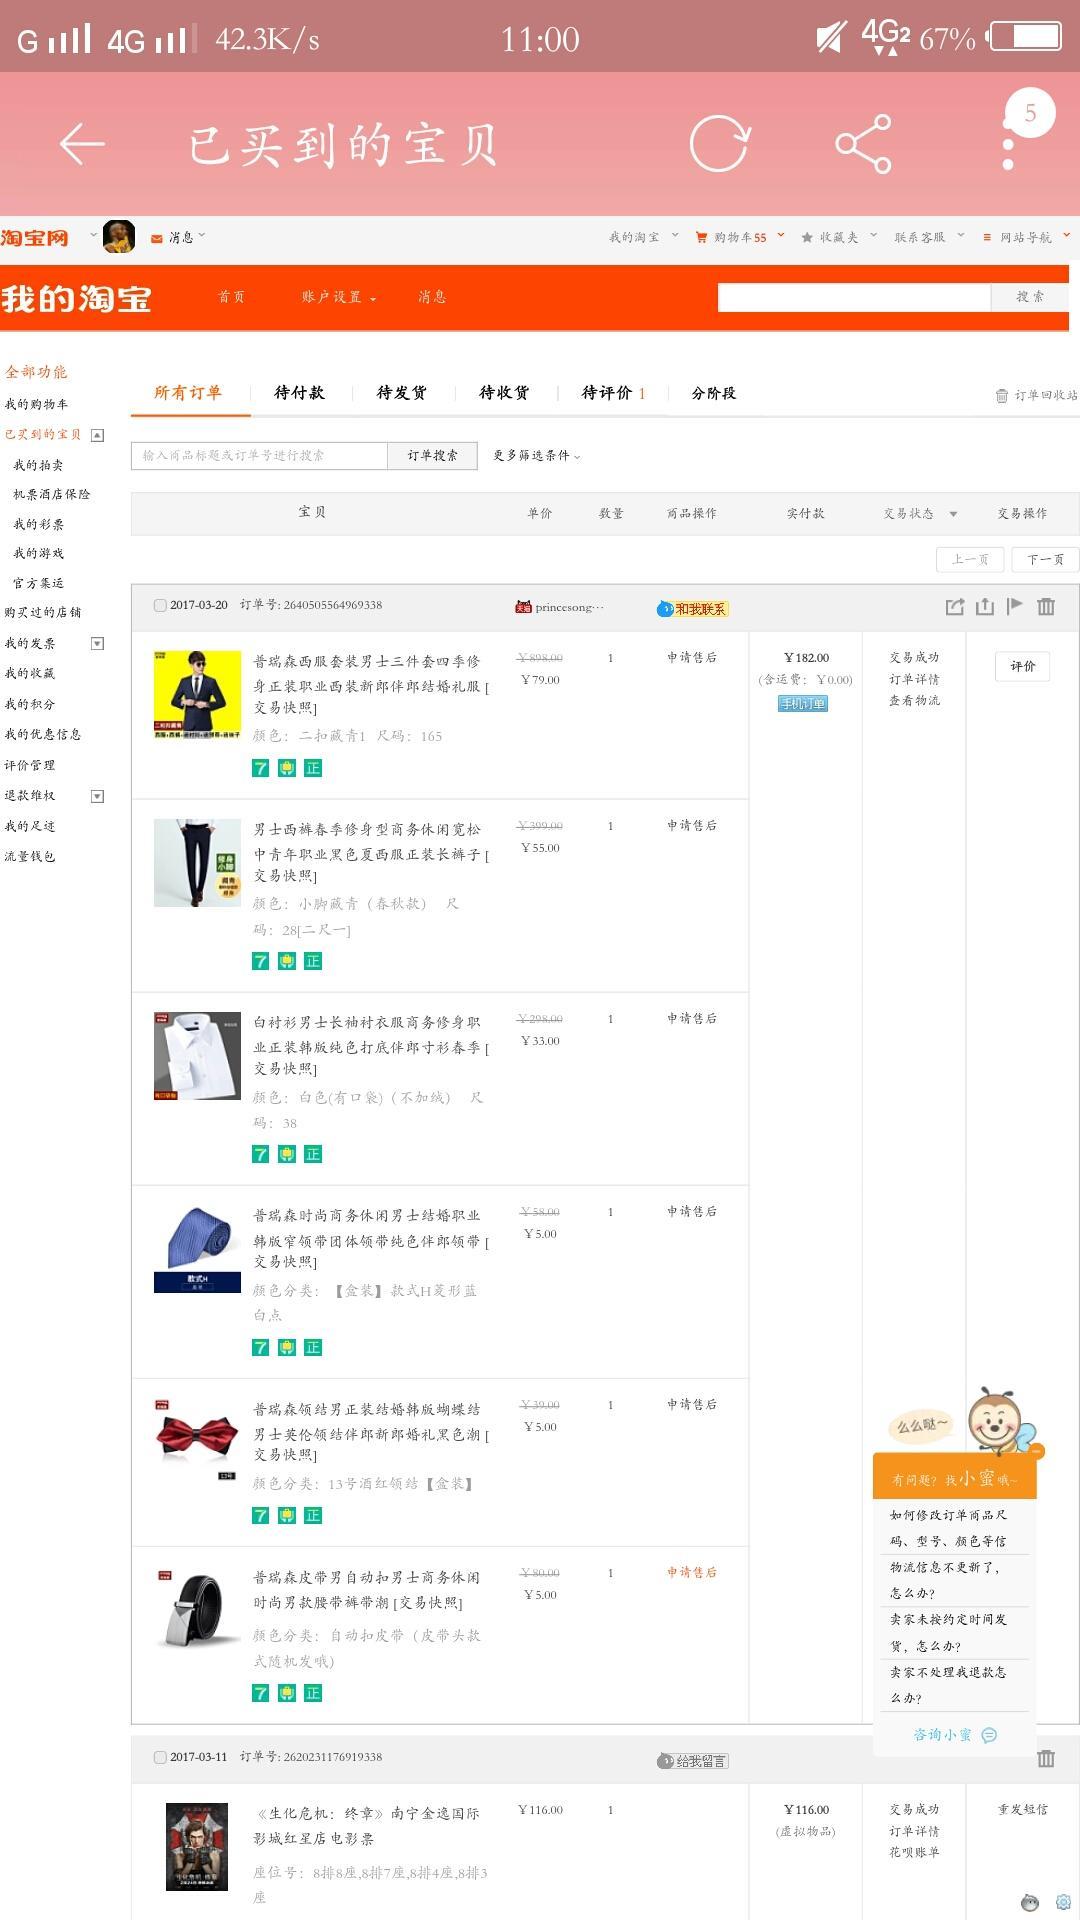The width and height of the screenshot is (1080, 1920).
Task: Open the three-dot overflow menu
Action: tap(1008, 146)
